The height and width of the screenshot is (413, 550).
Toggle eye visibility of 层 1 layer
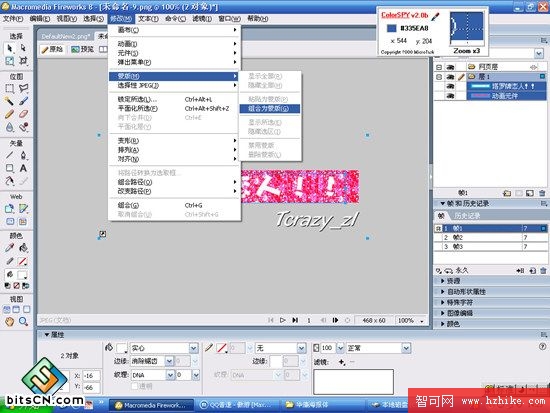tap(450, 76)
